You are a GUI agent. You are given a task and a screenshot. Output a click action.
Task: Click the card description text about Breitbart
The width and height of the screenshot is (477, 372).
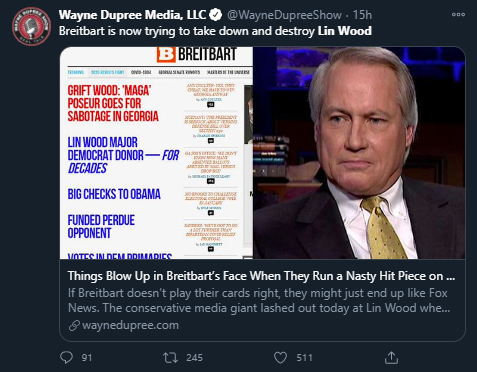pyautogui.click(x=259, y=300)
